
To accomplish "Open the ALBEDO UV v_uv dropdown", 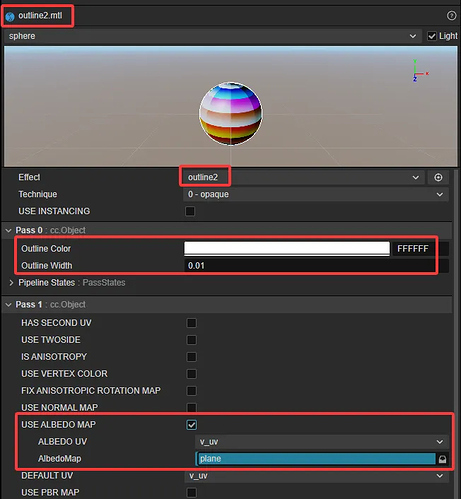I will (x=322, y=442).
